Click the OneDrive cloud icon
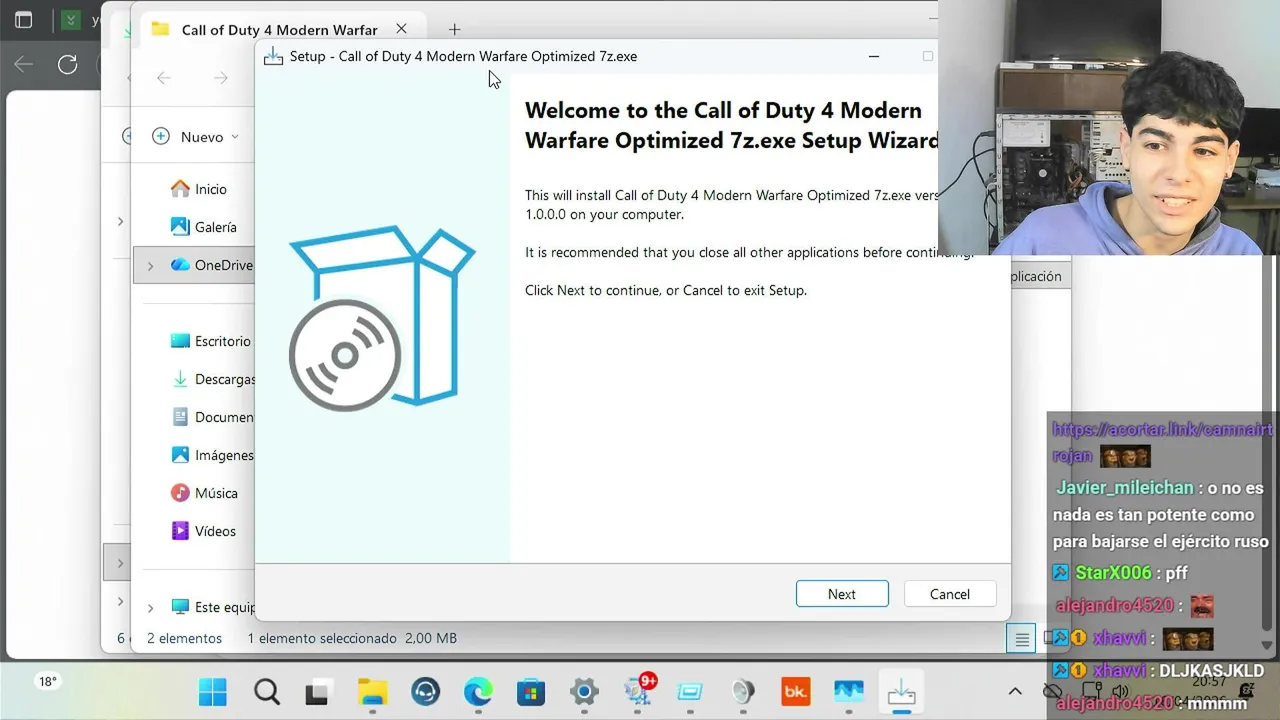The height and width of the screenshot is (720, 1280). click(x=180, y=265)
